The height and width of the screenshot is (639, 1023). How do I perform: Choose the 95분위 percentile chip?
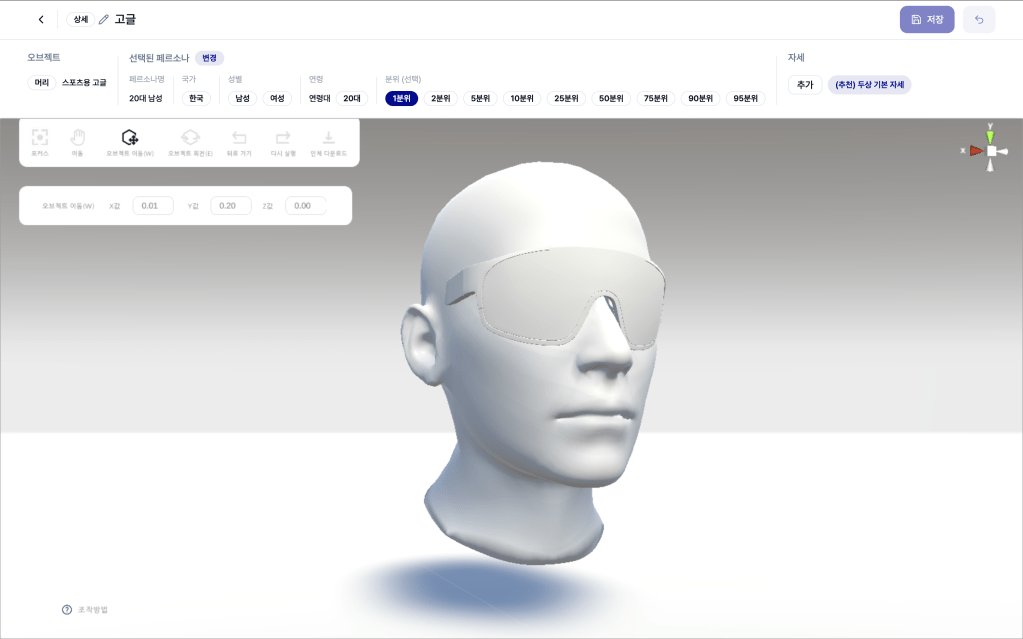(745, 98)
